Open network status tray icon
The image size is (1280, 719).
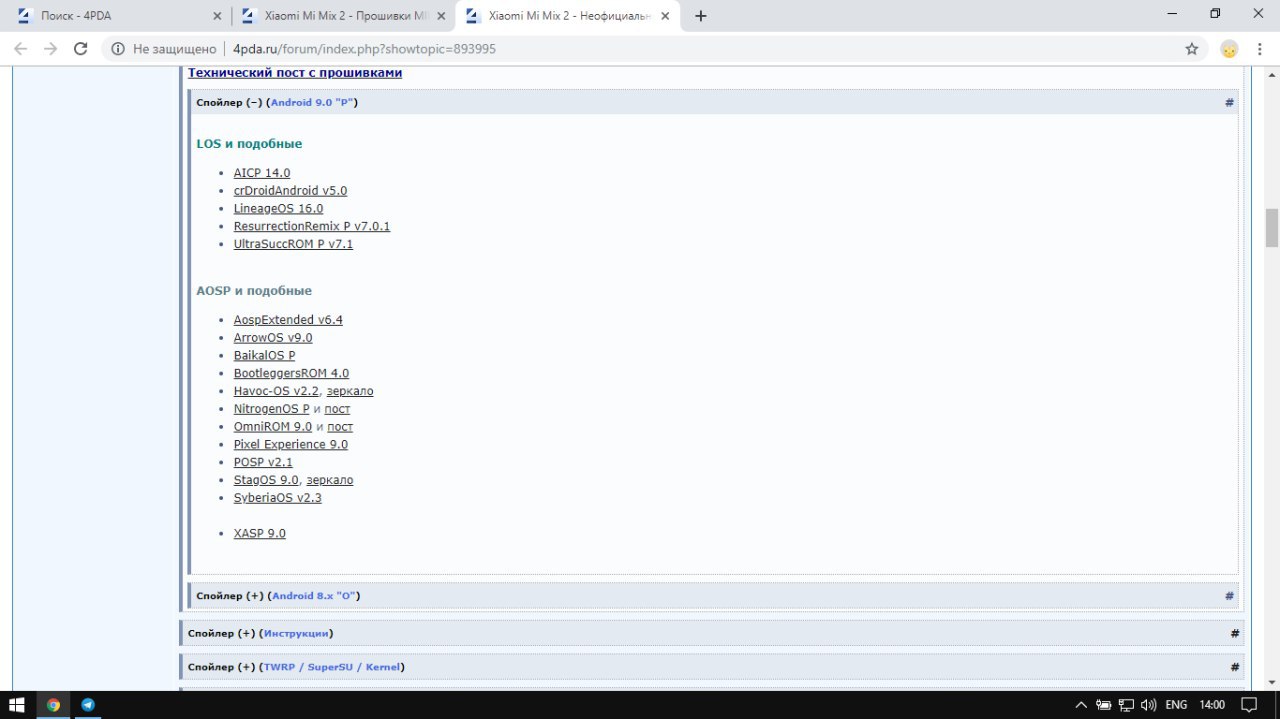pyautogui.click(x=1126, y=704)
